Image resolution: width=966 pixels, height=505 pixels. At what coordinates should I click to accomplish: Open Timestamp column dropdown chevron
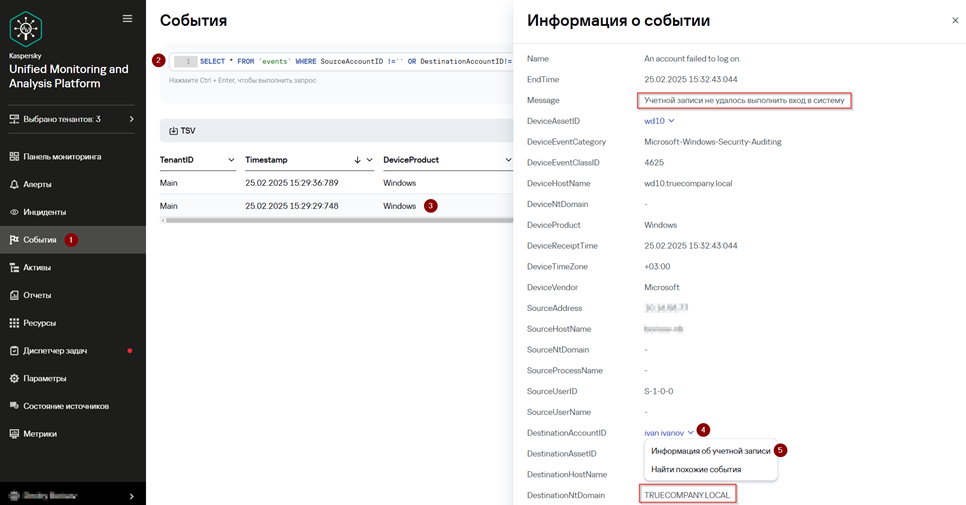(x=370, y=160)
